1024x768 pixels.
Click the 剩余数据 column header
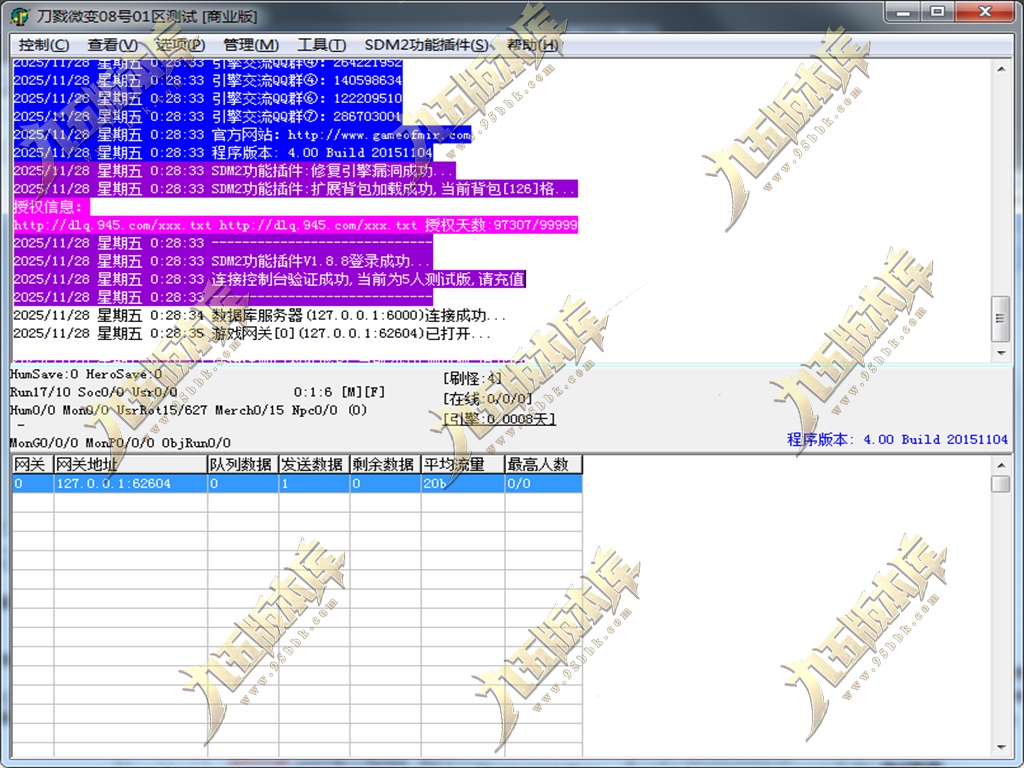tap(385, 464)
